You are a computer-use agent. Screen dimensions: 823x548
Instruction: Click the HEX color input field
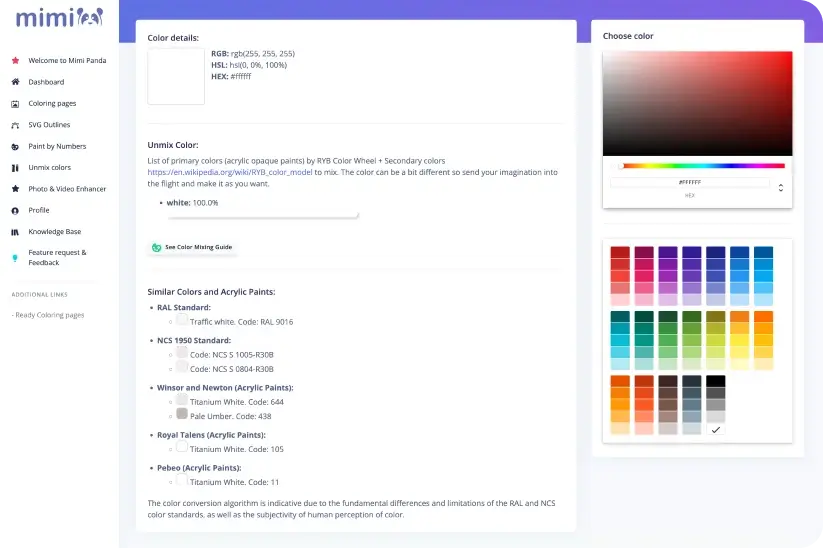pos(690,183)
